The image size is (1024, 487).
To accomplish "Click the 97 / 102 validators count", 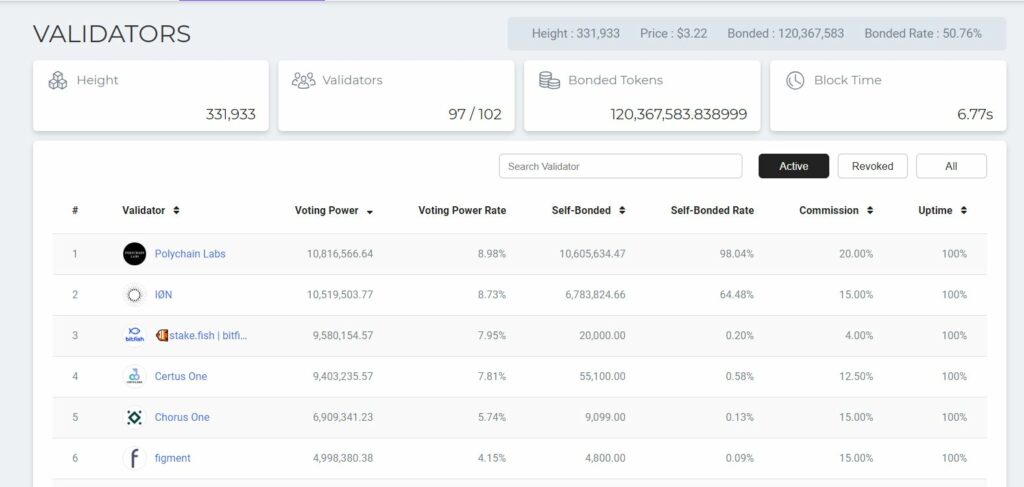I will point(475,115).
